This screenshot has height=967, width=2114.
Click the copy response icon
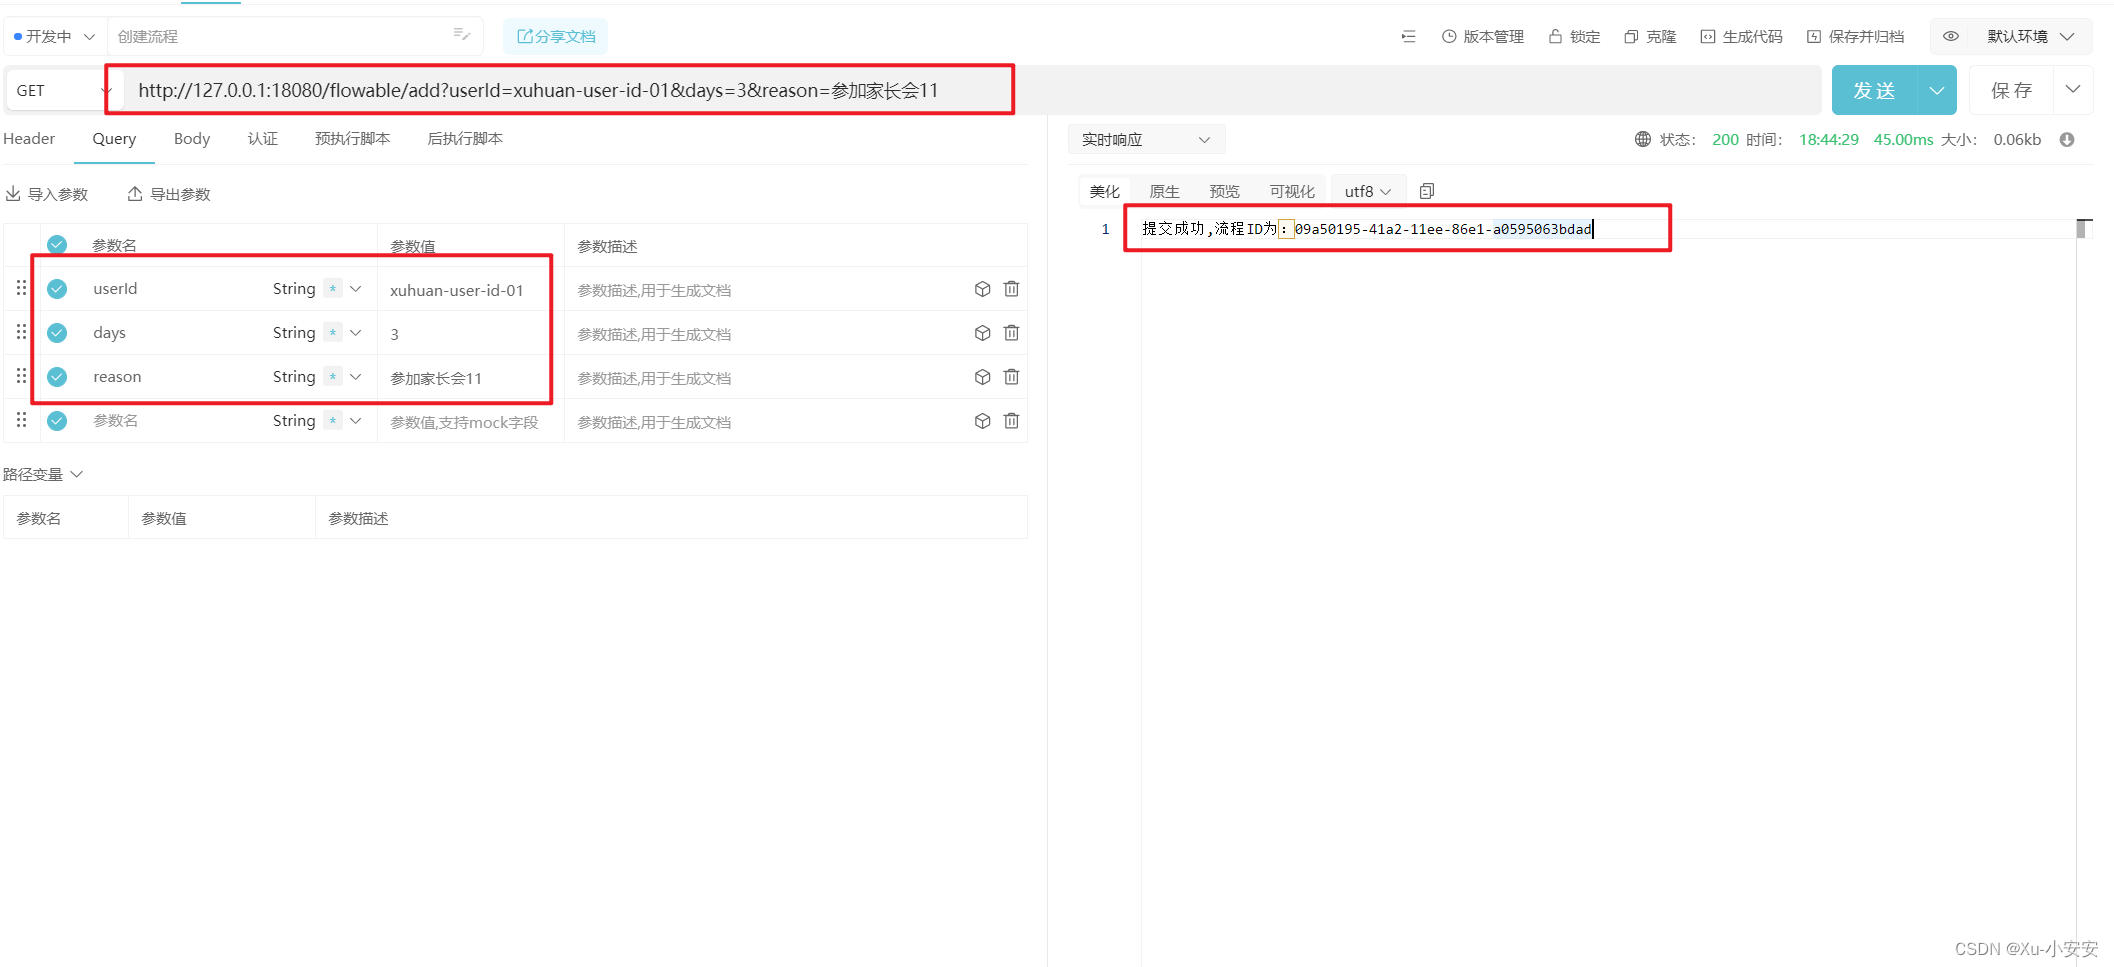click(1427, 191)
